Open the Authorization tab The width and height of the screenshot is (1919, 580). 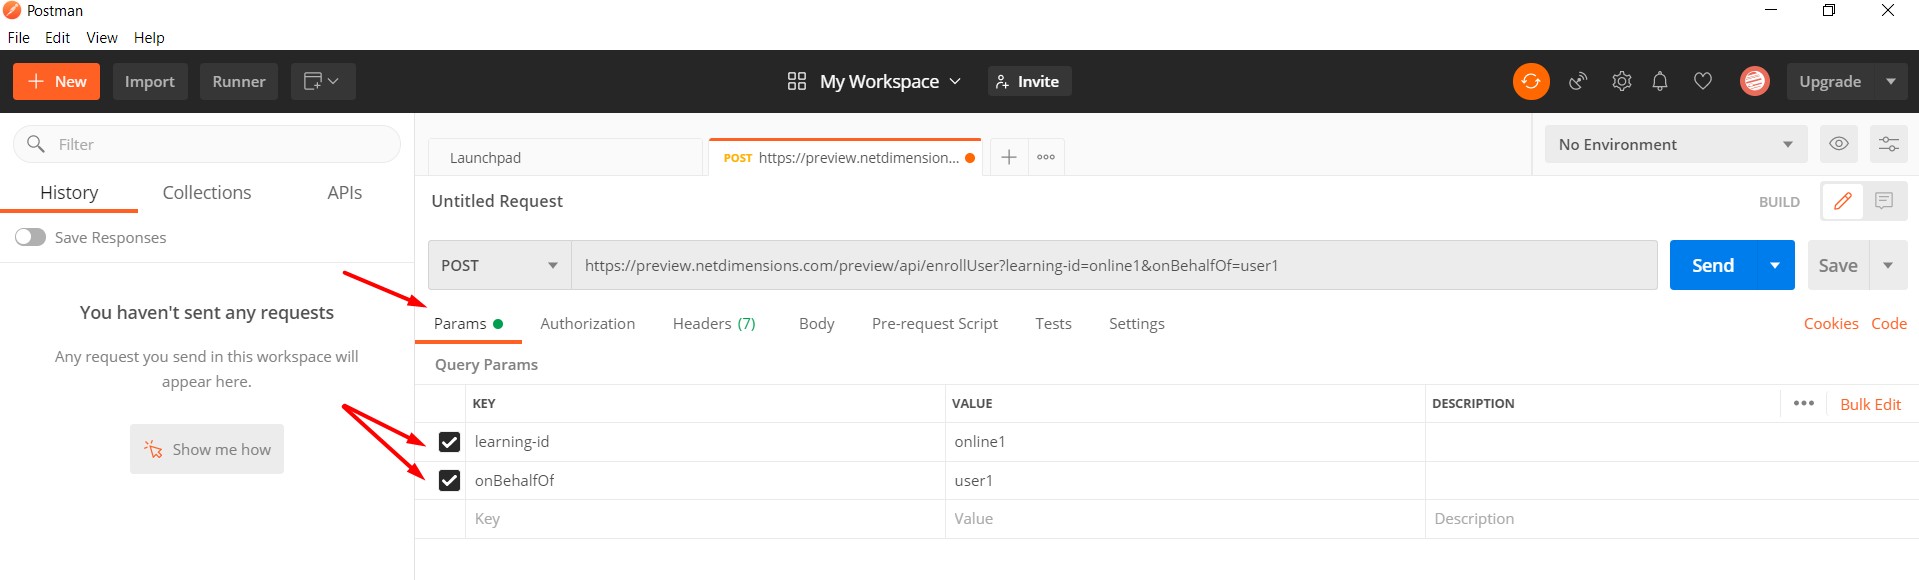pos(588,323)
